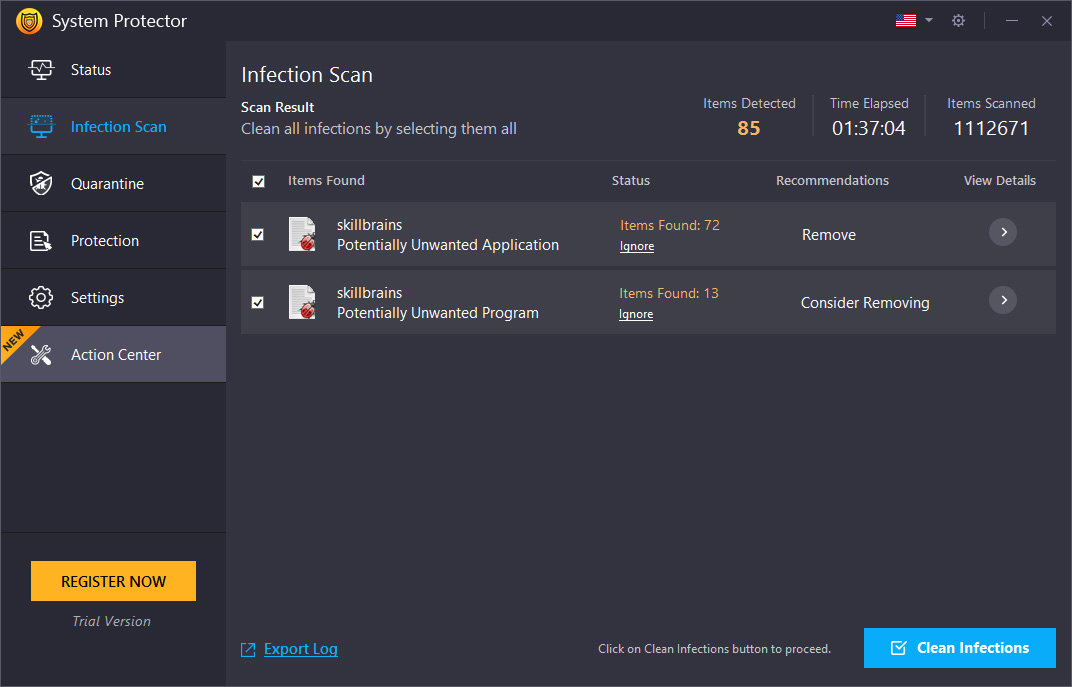
Task: Click the gear icon in the title bar
Action: click(958, 20)
